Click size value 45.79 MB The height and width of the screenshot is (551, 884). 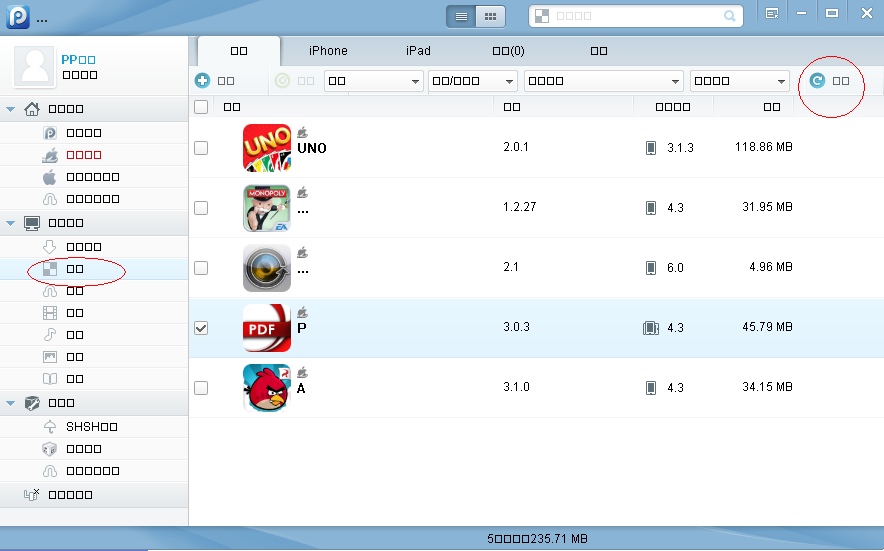pos(767,327)
